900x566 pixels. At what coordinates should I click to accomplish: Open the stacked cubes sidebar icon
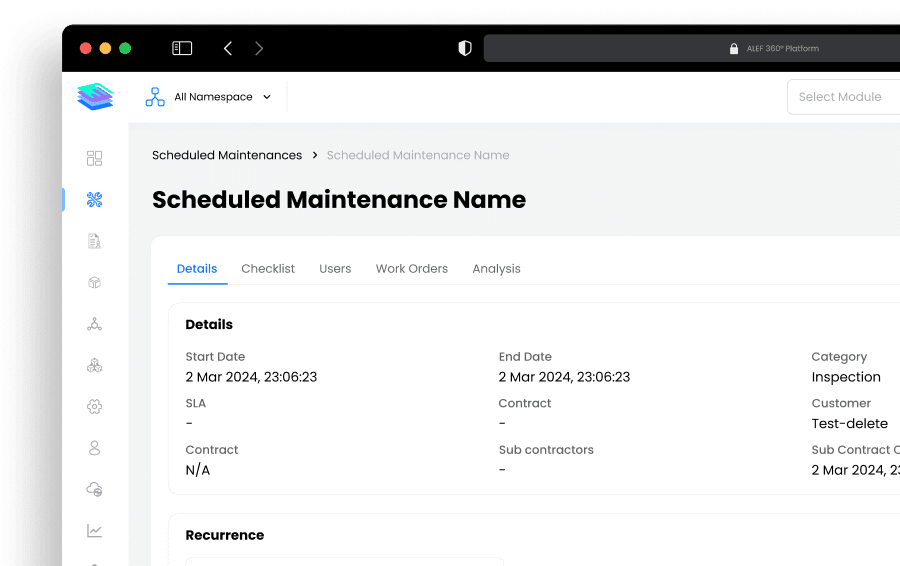[95, 366]
